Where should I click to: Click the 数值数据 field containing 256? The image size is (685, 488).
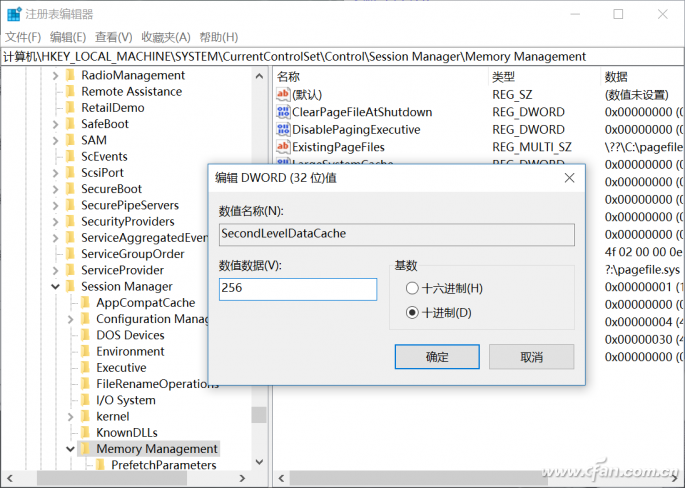point(298,289)
